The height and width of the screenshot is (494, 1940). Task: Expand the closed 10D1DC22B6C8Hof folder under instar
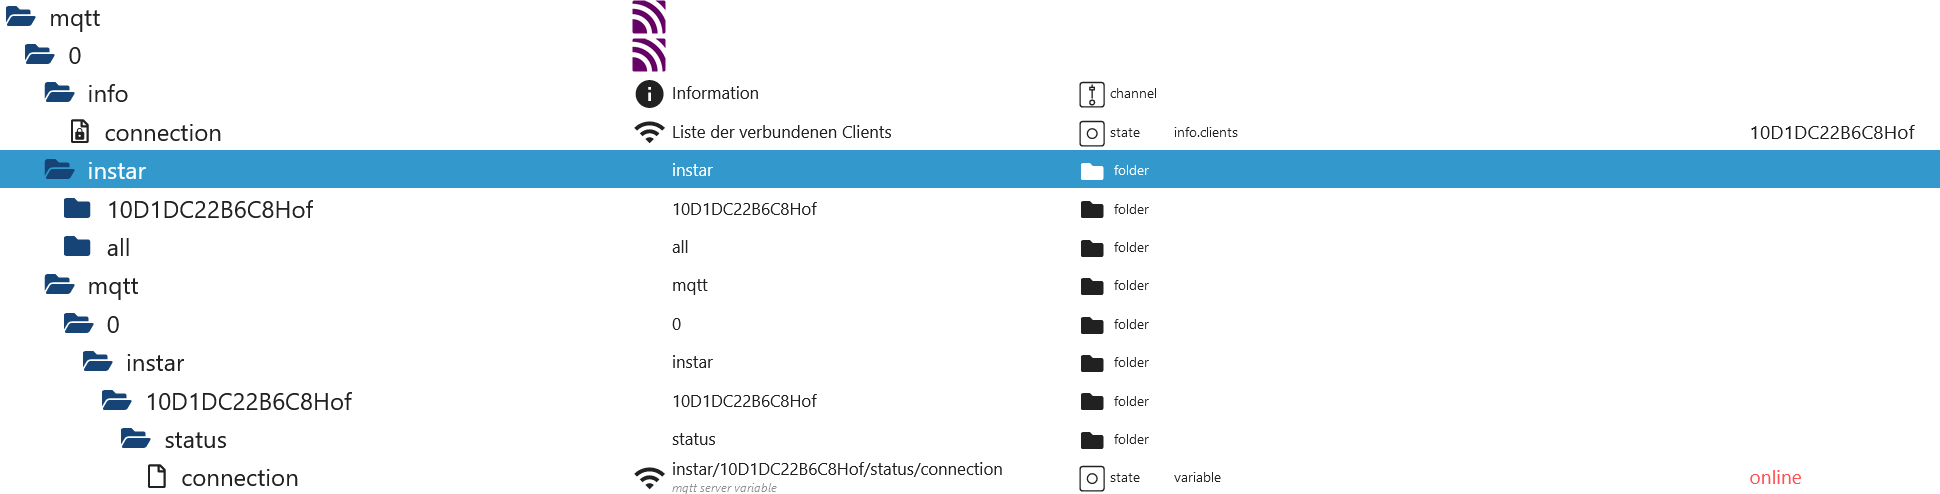pos(77,208)
